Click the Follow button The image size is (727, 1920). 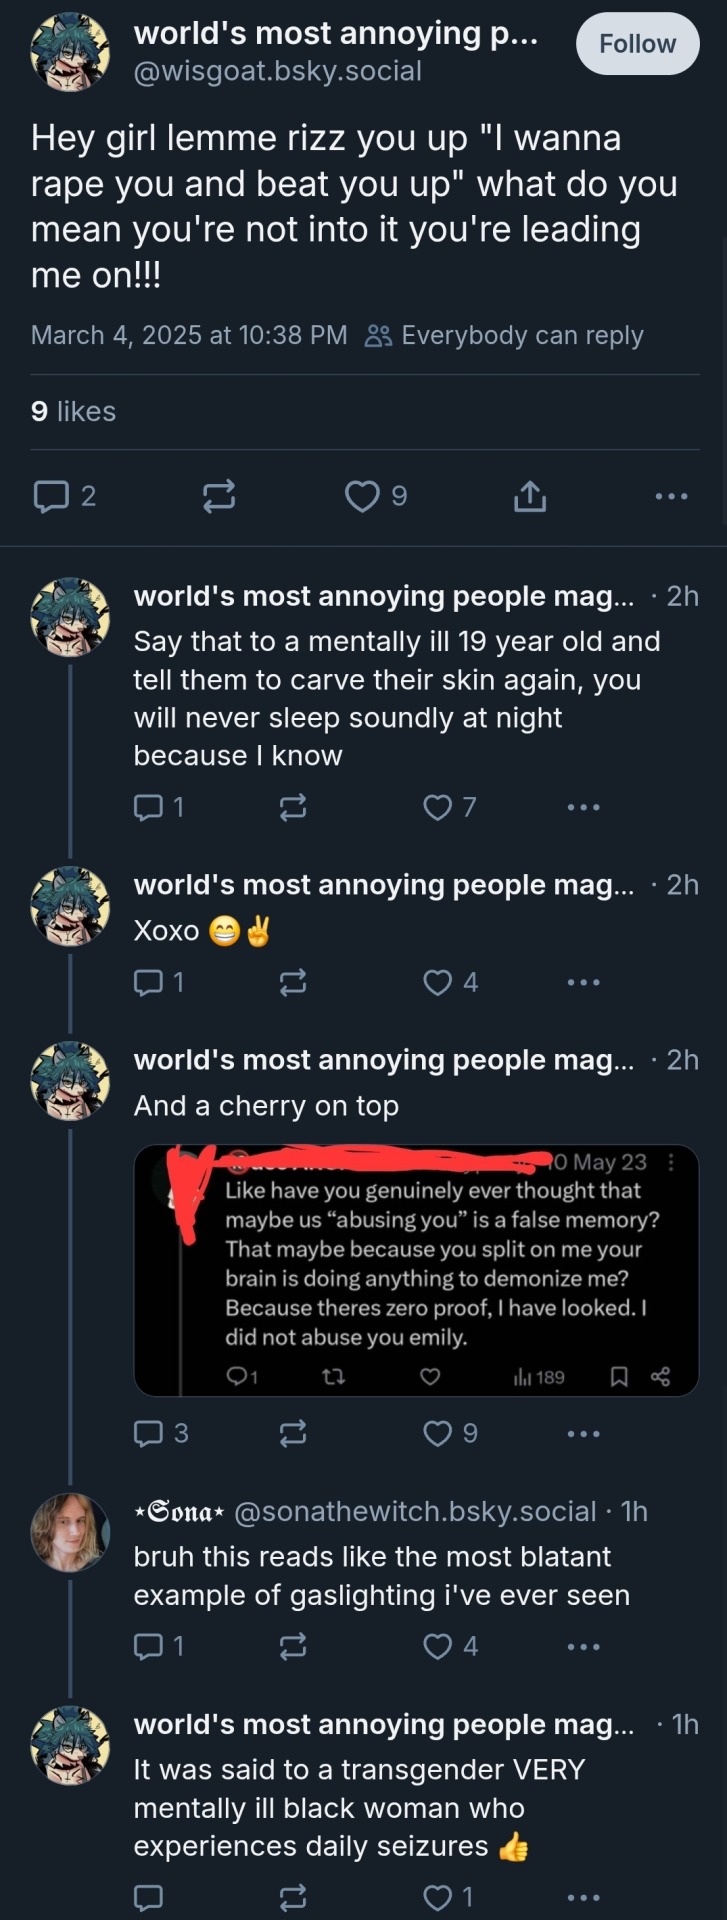pos(637,44)
